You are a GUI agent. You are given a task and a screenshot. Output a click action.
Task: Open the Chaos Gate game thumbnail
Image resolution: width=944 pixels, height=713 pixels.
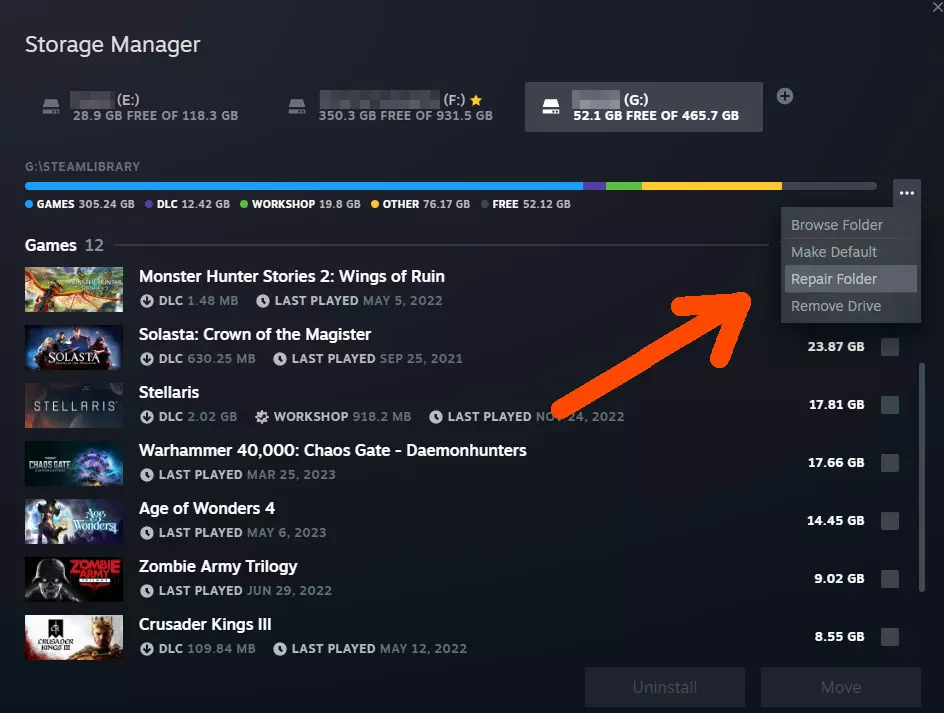click(x=74, y=464)
